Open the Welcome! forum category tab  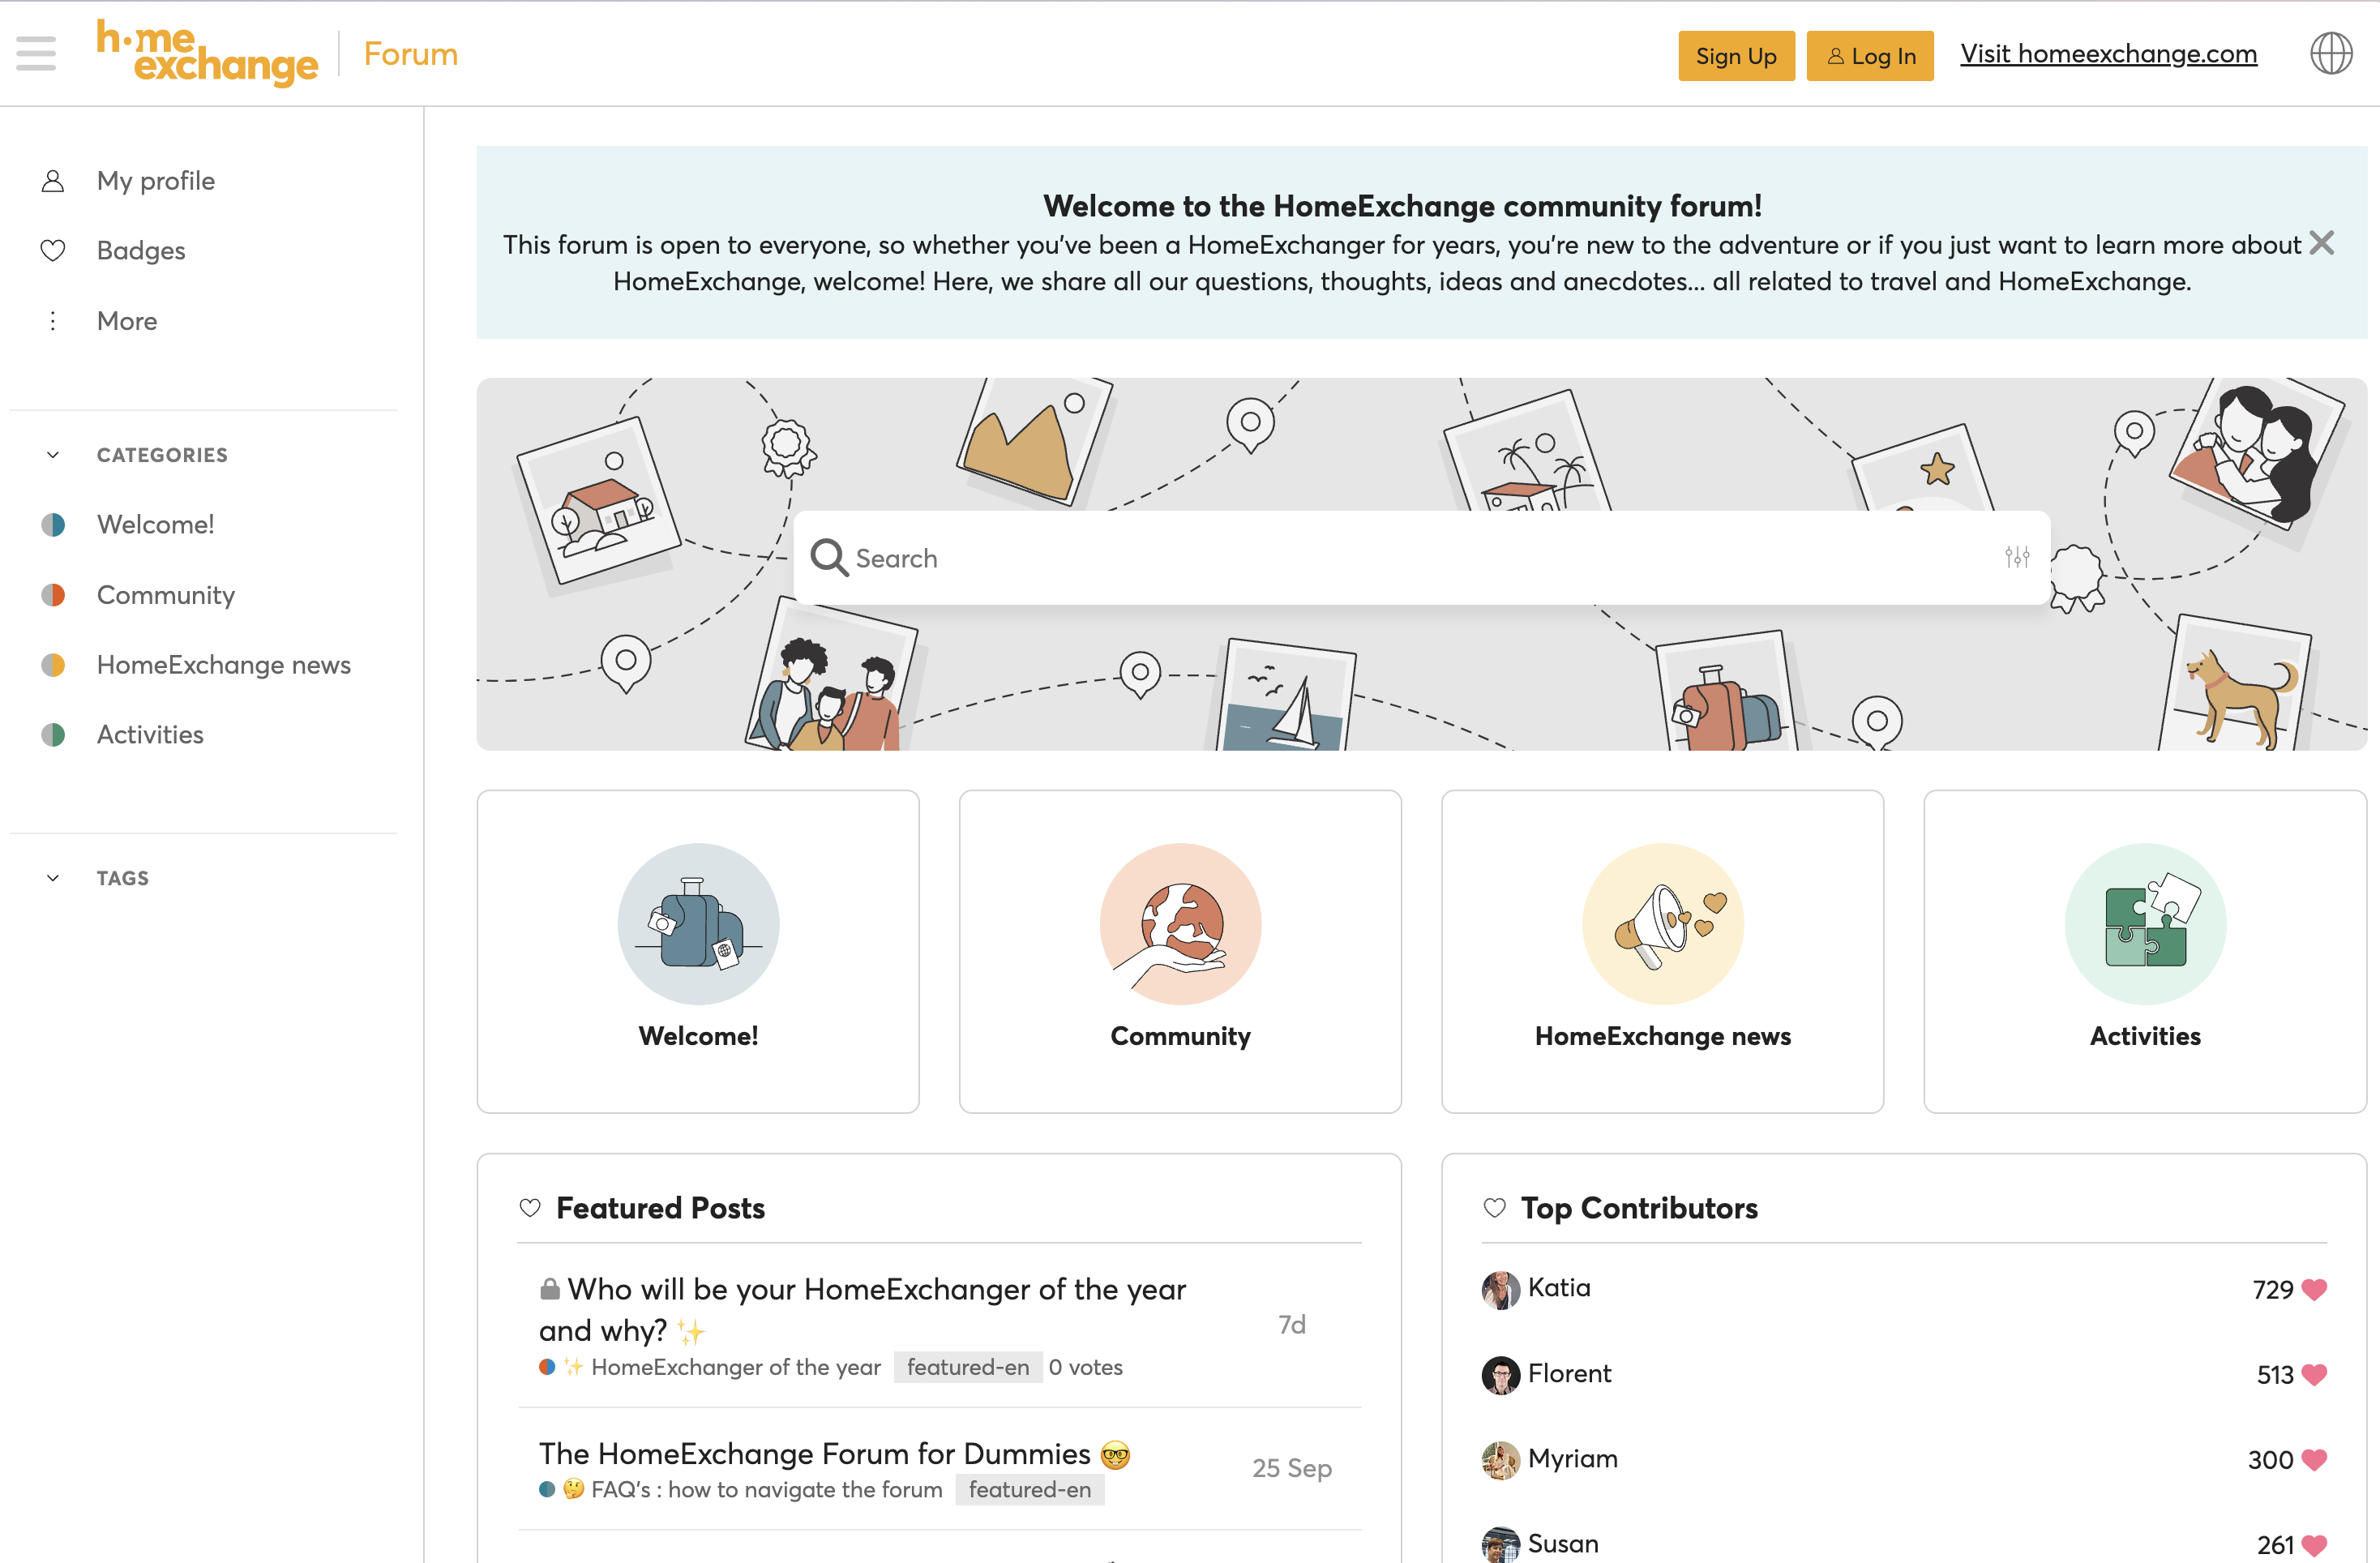point(696,951)
